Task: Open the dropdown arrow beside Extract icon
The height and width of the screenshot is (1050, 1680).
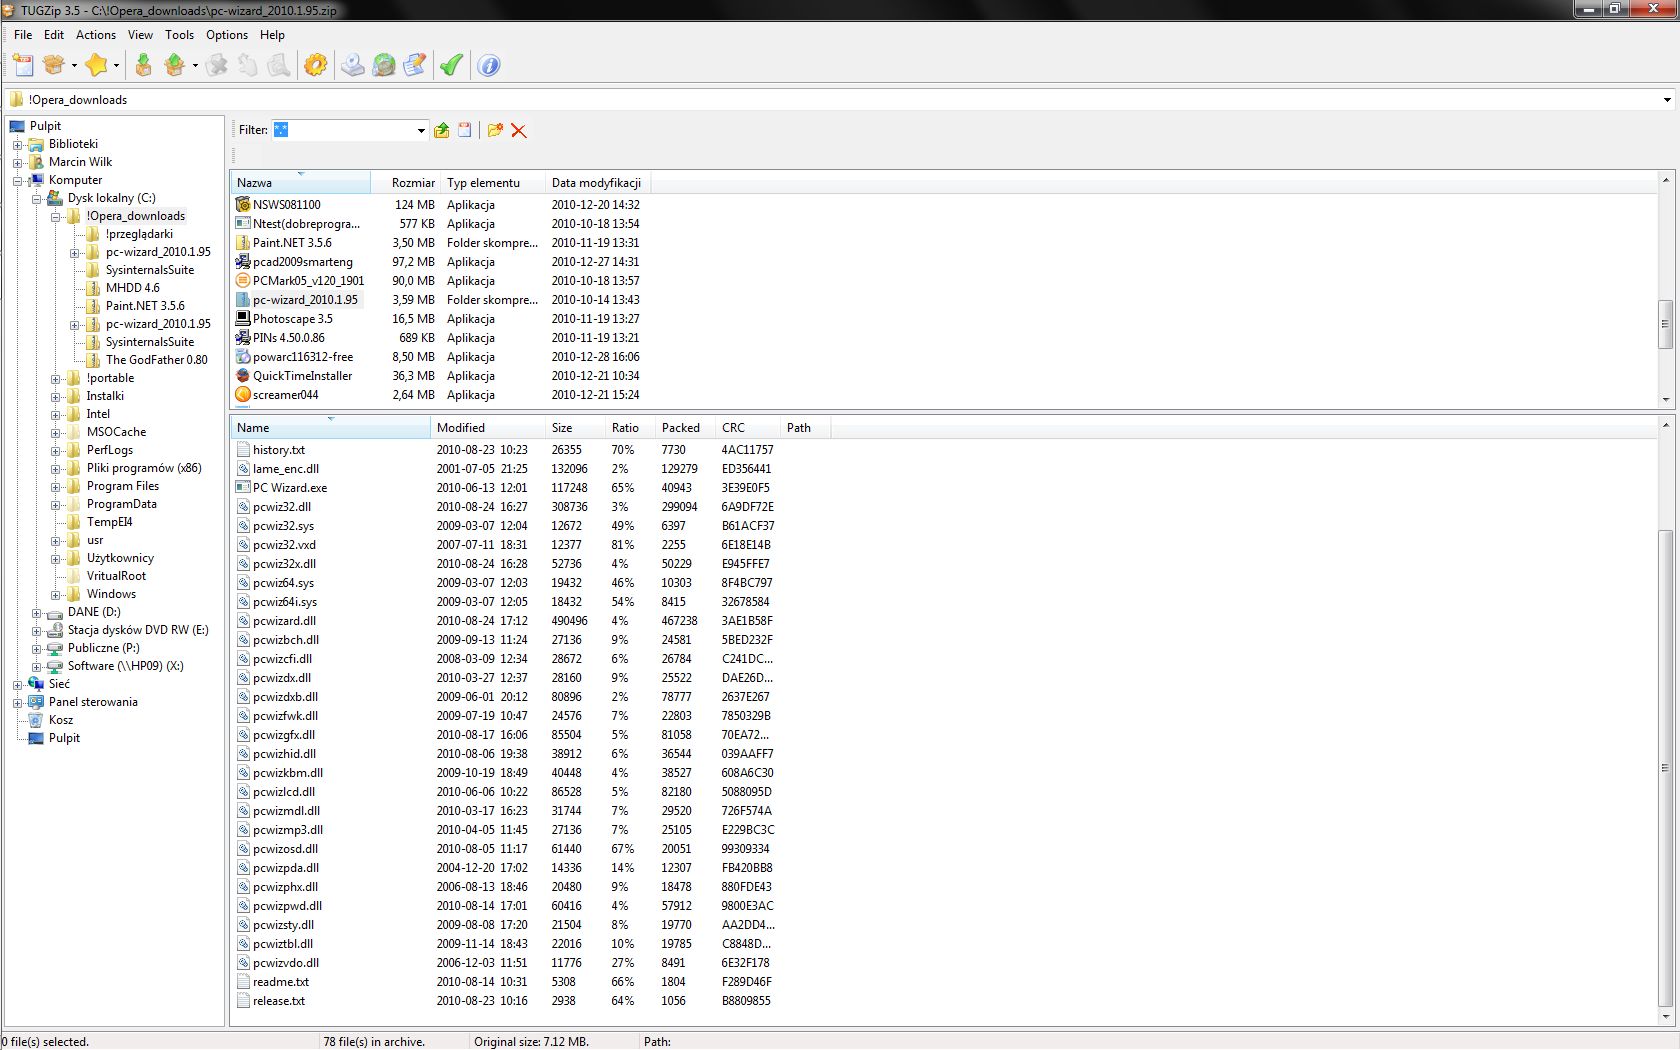Action: 195,66
